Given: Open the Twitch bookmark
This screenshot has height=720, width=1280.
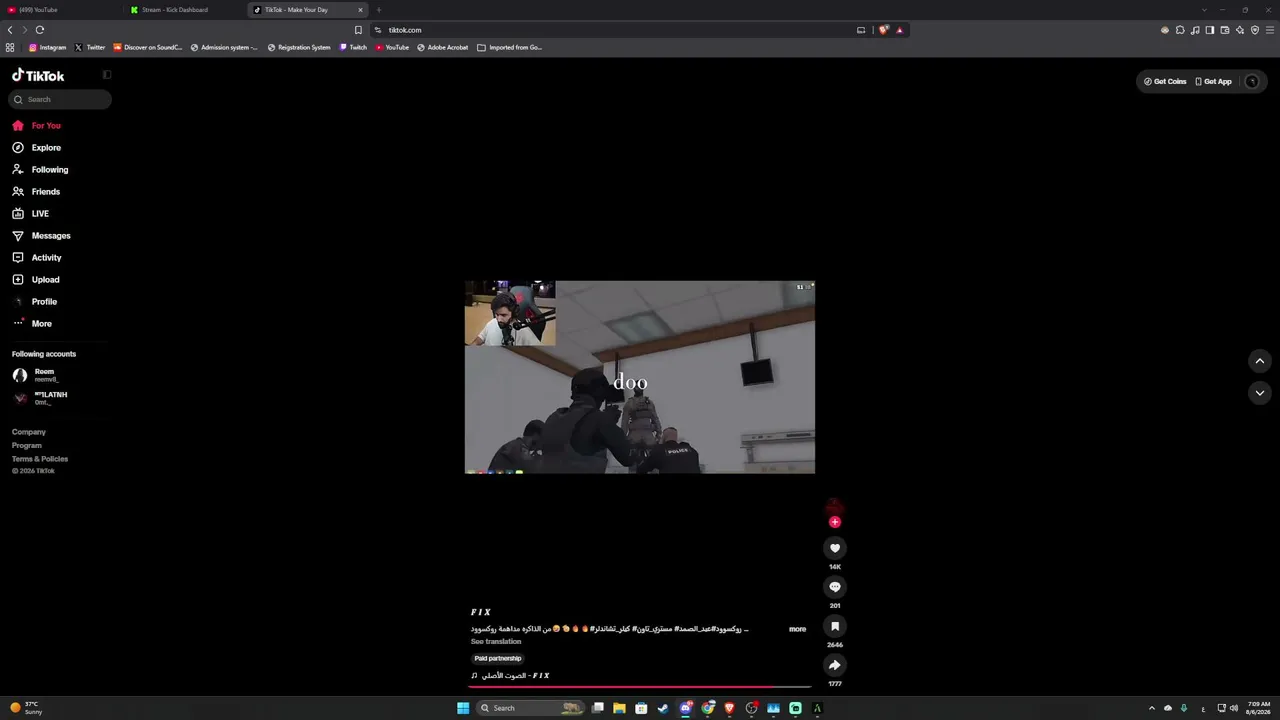Looking at the screenshot, I should tap(353, 47).
